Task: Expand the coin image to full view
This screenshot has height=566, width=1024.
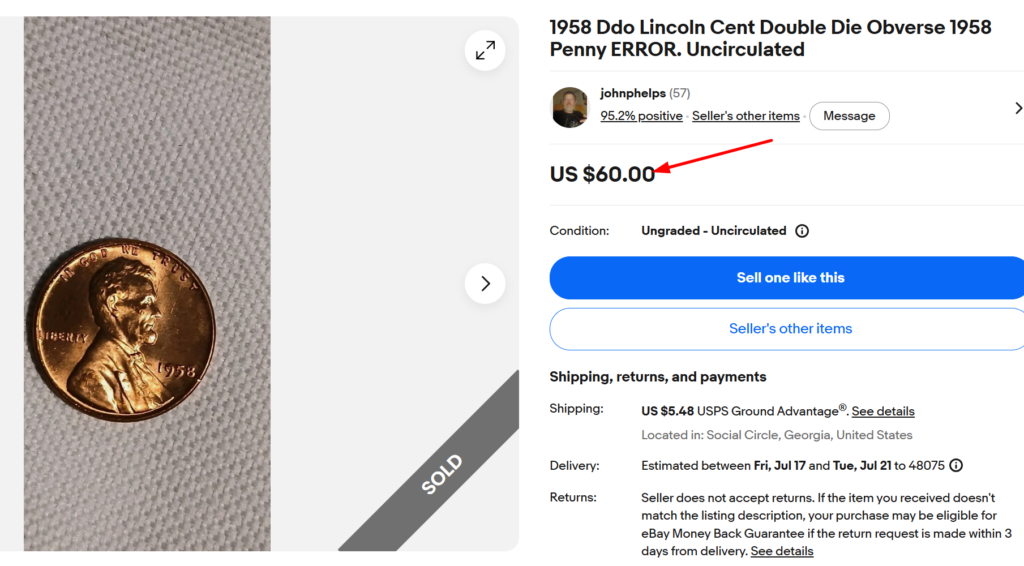Action: point(485,50)
